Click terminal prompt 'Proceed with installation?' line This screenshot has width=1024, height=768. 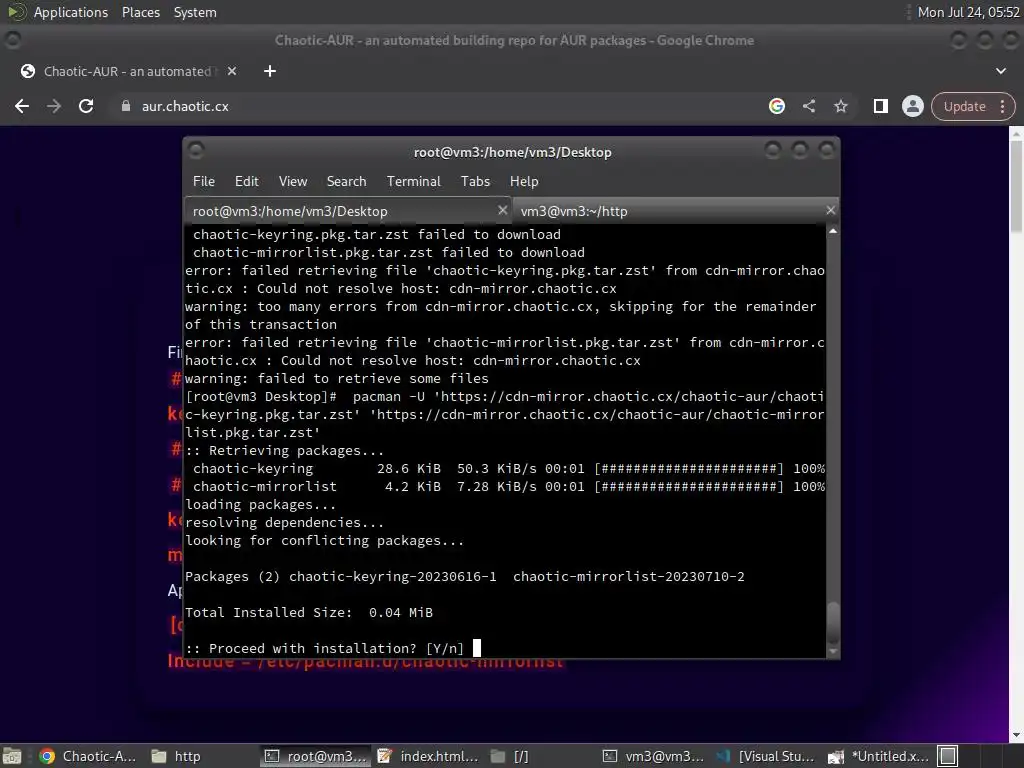(x=325, y=648)
